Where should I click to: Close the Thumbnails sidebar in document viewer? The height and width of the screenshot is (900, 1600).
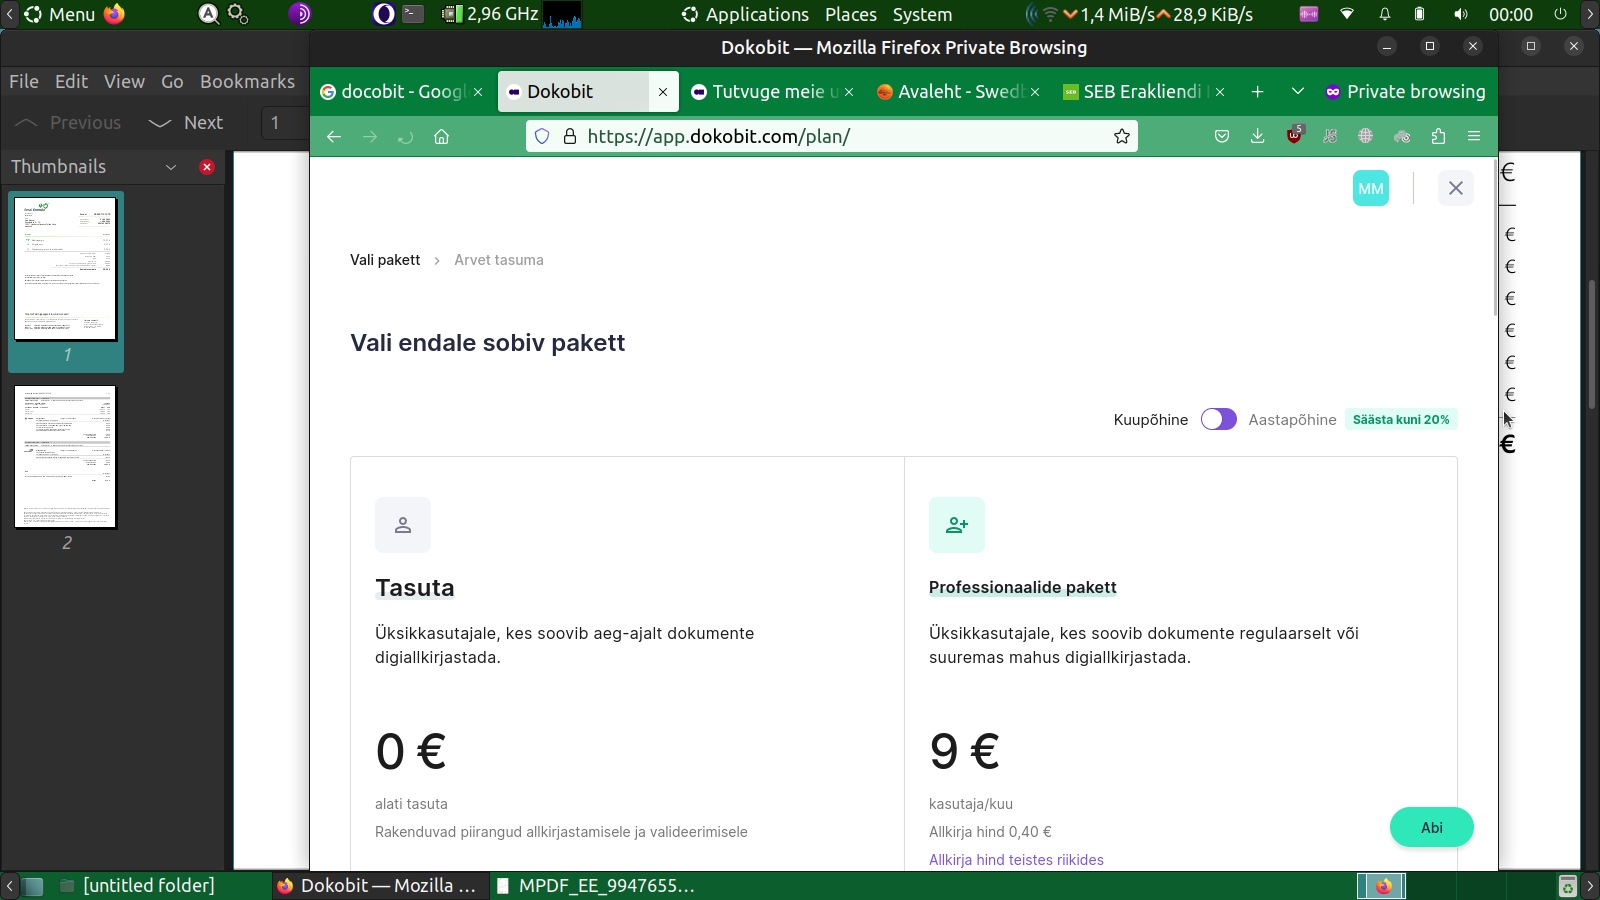(207, 167)
